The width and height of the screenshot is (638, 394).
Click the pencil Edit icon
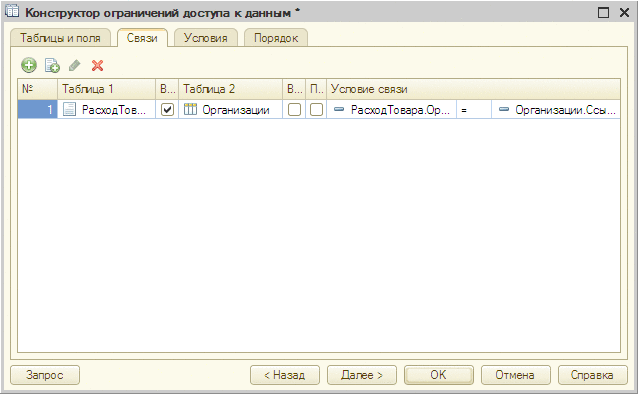(x=74, y=65)
